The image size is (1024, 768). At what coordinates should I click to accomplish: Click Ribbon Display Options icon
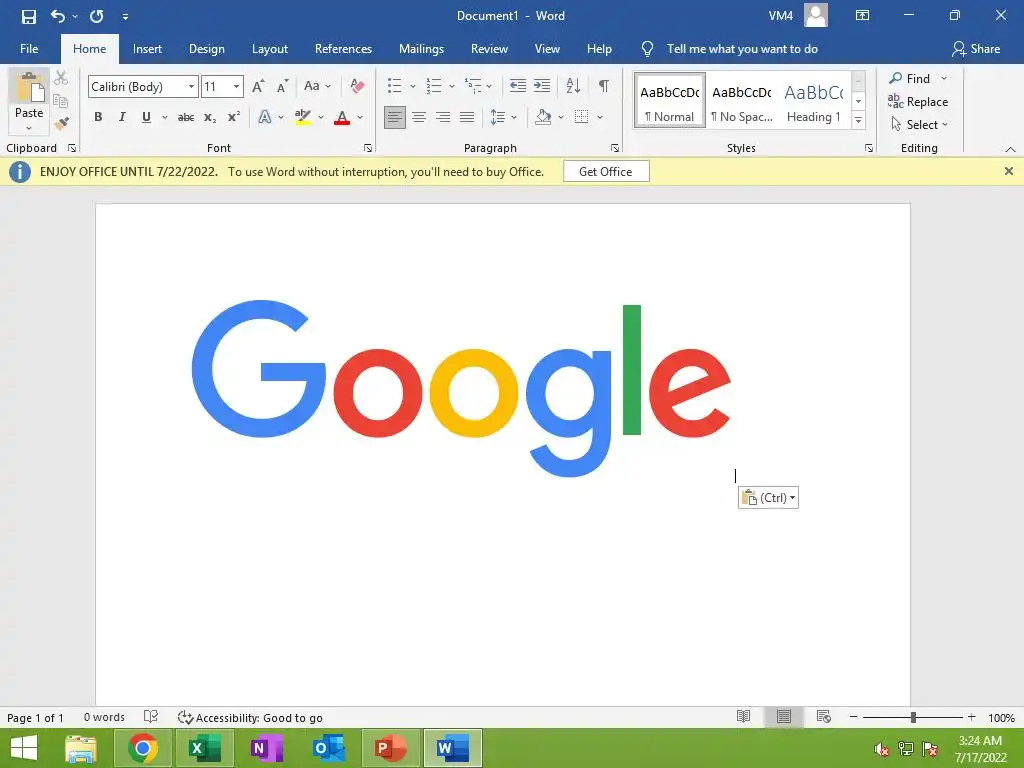(x=862, y=16)
